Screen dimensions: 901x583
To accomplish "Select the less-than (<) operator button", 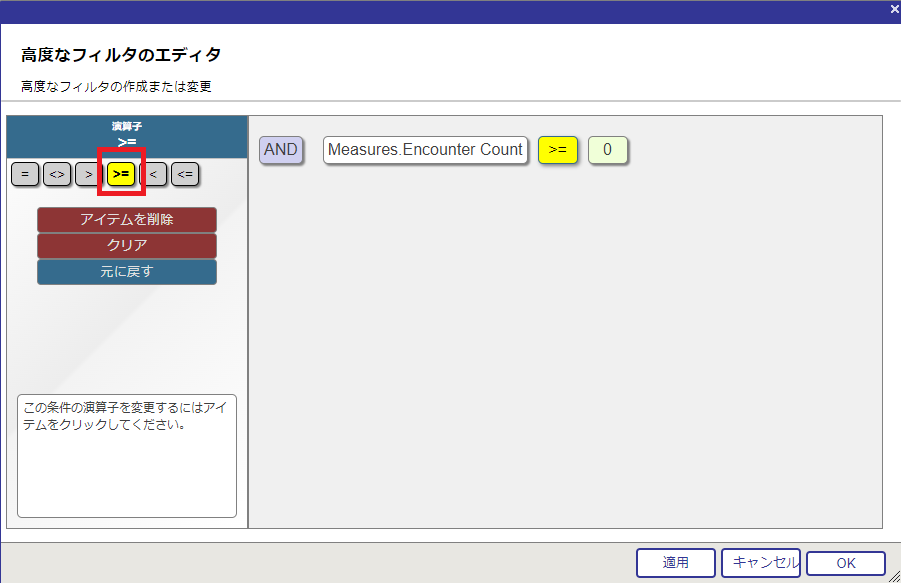I will point(155,174).
